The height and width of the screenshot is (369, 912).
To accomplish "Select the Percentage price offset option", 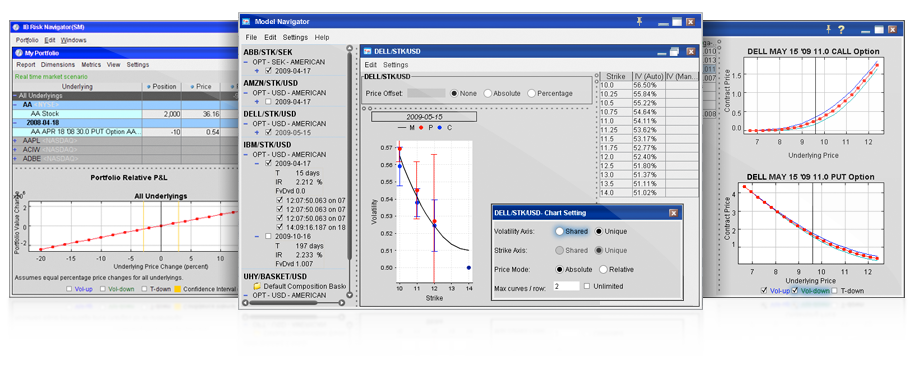I will (532, 93).
